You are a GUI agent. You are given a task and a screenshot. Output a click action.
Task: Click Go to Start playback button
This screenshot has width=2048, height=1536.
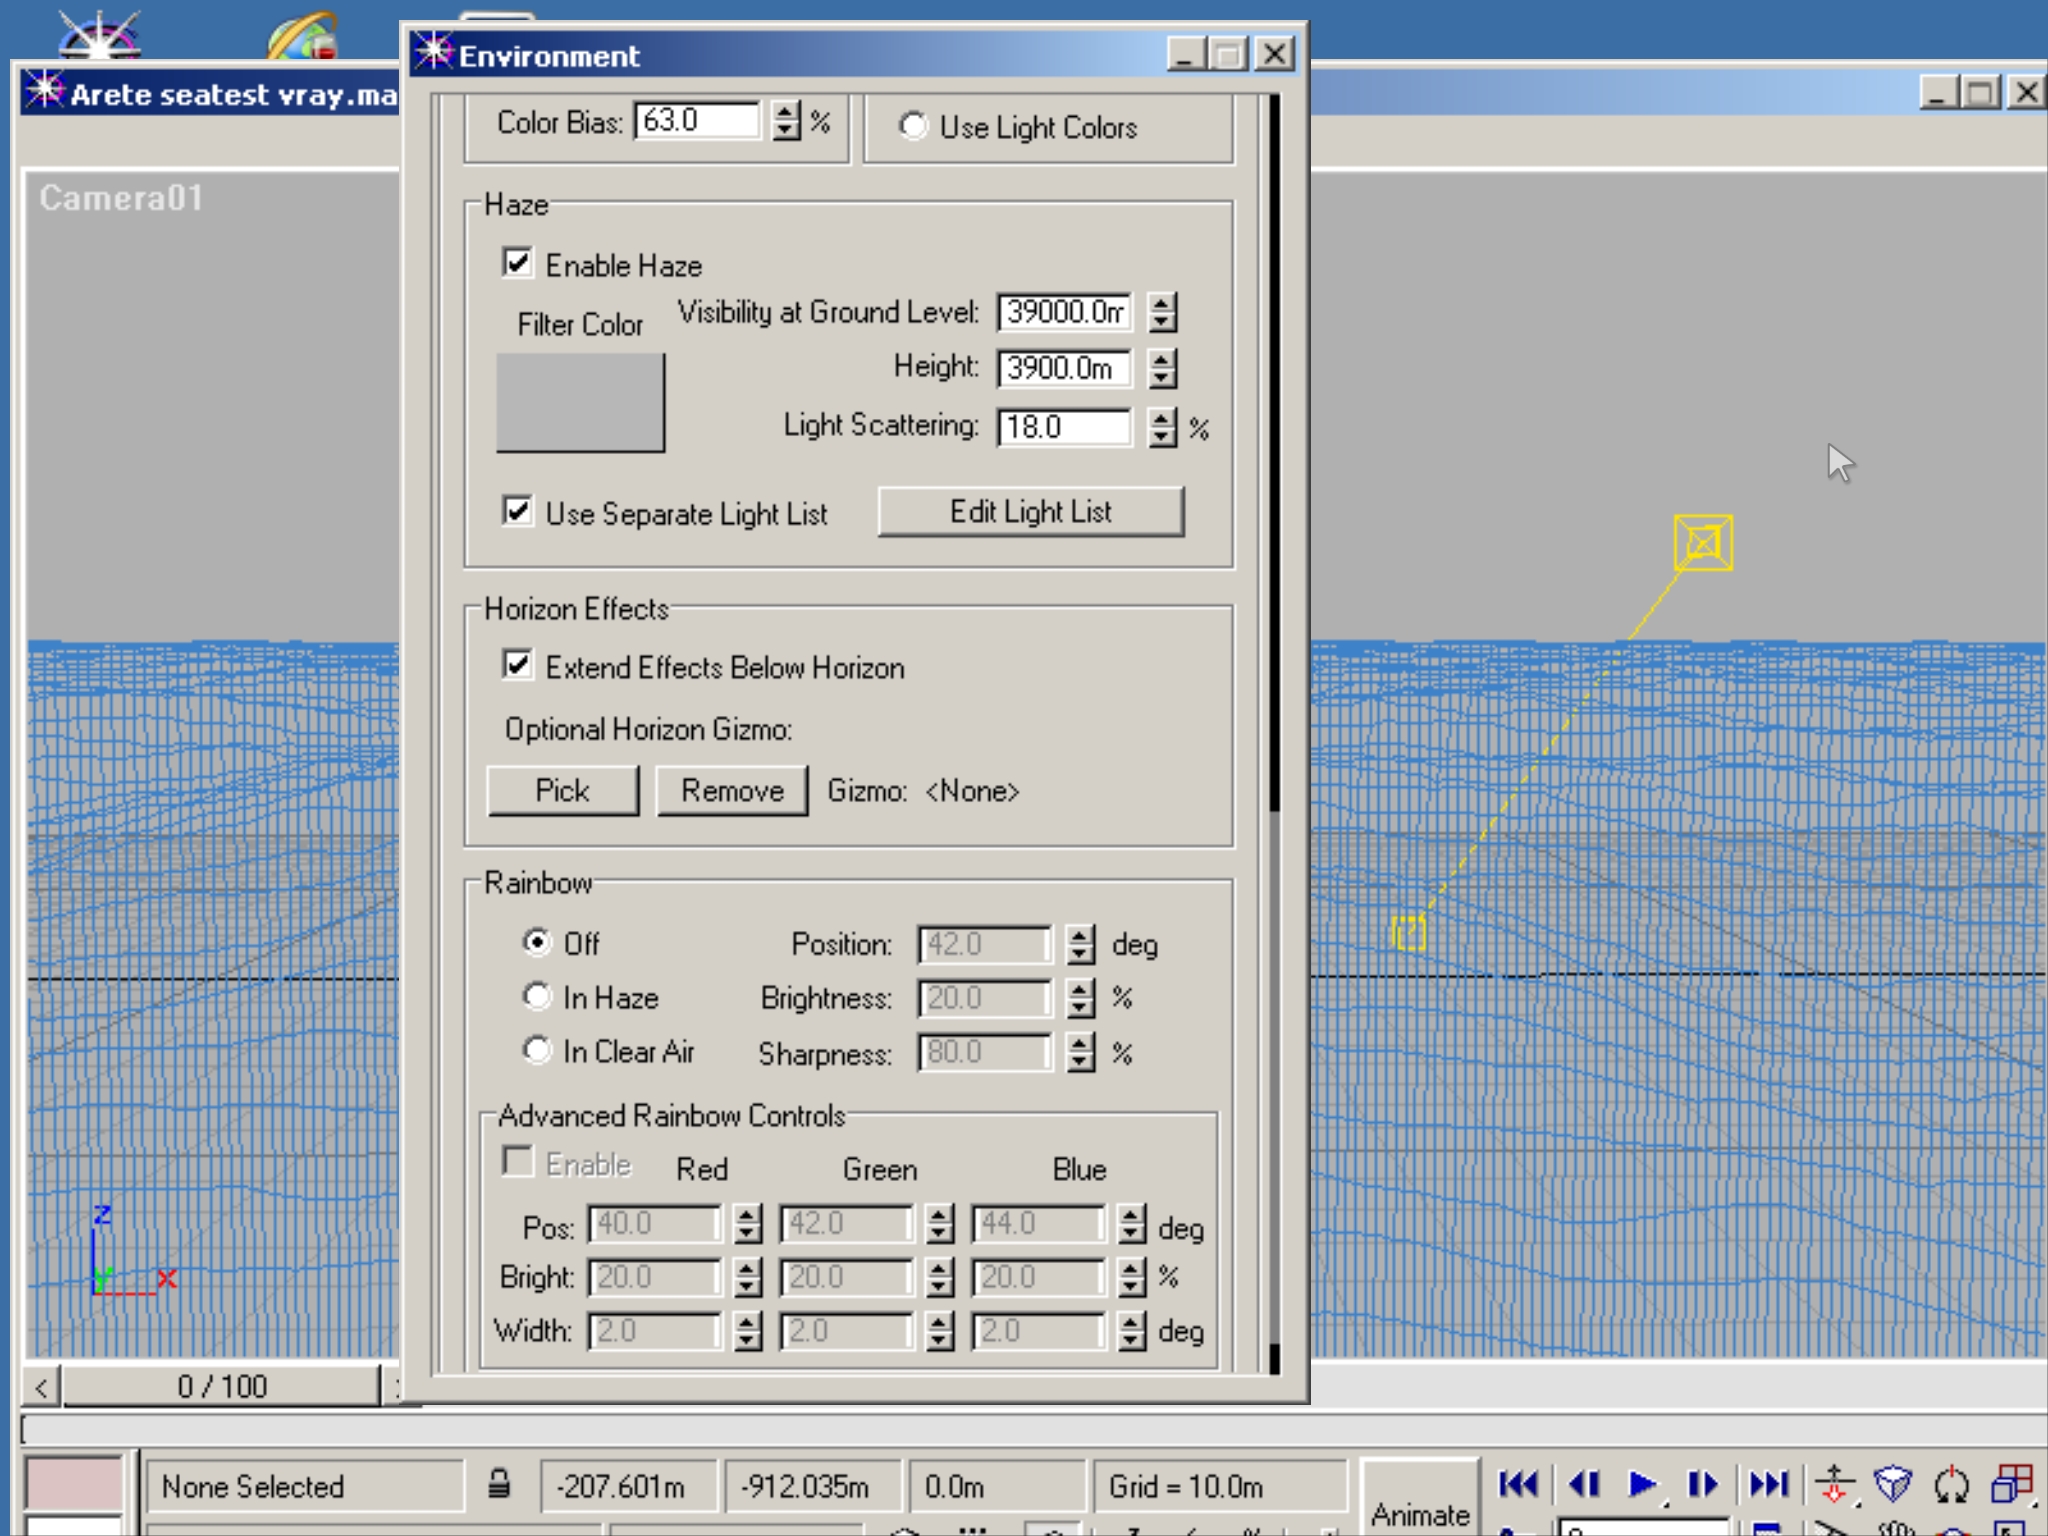tap(1518, 1484)
